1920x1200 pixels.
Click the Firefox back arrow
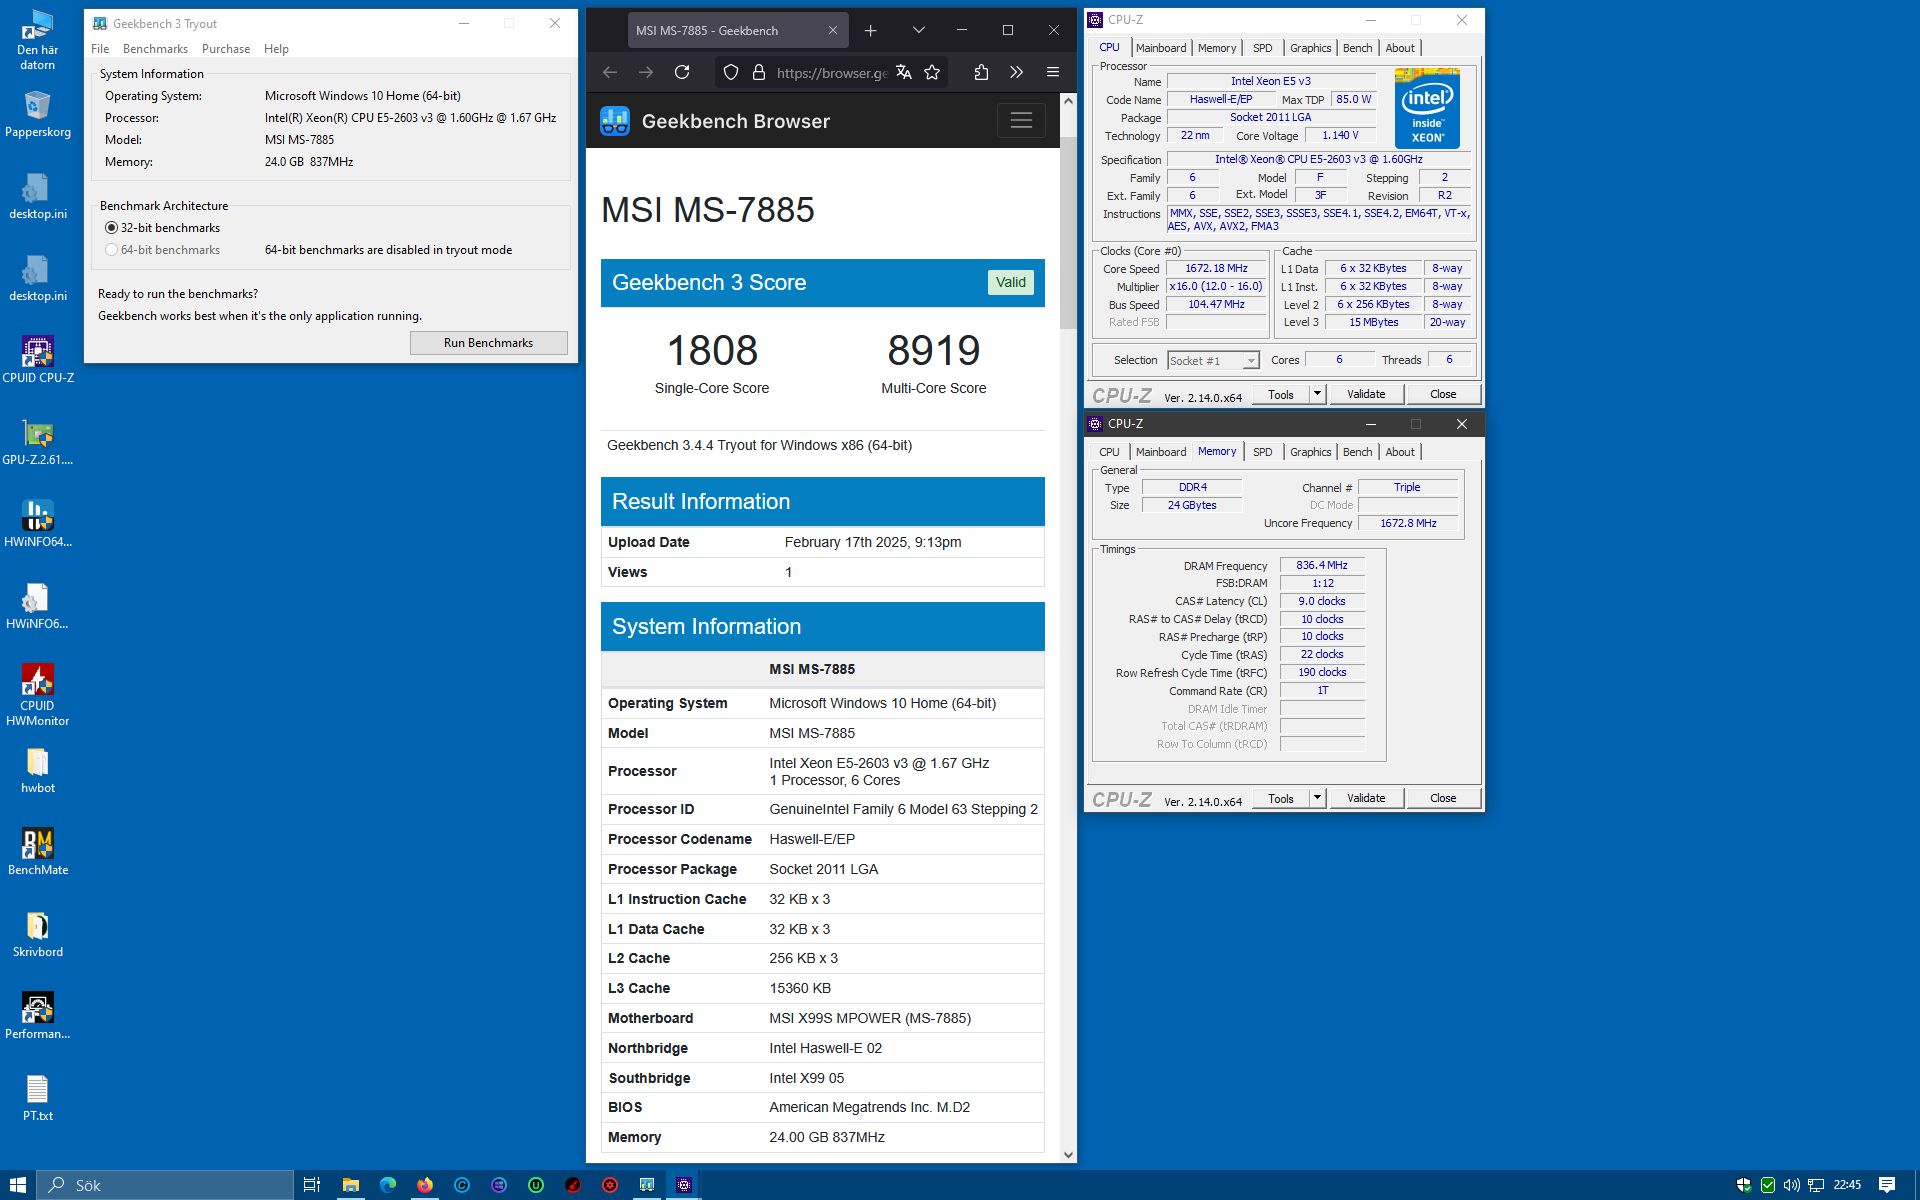point(610,72)
